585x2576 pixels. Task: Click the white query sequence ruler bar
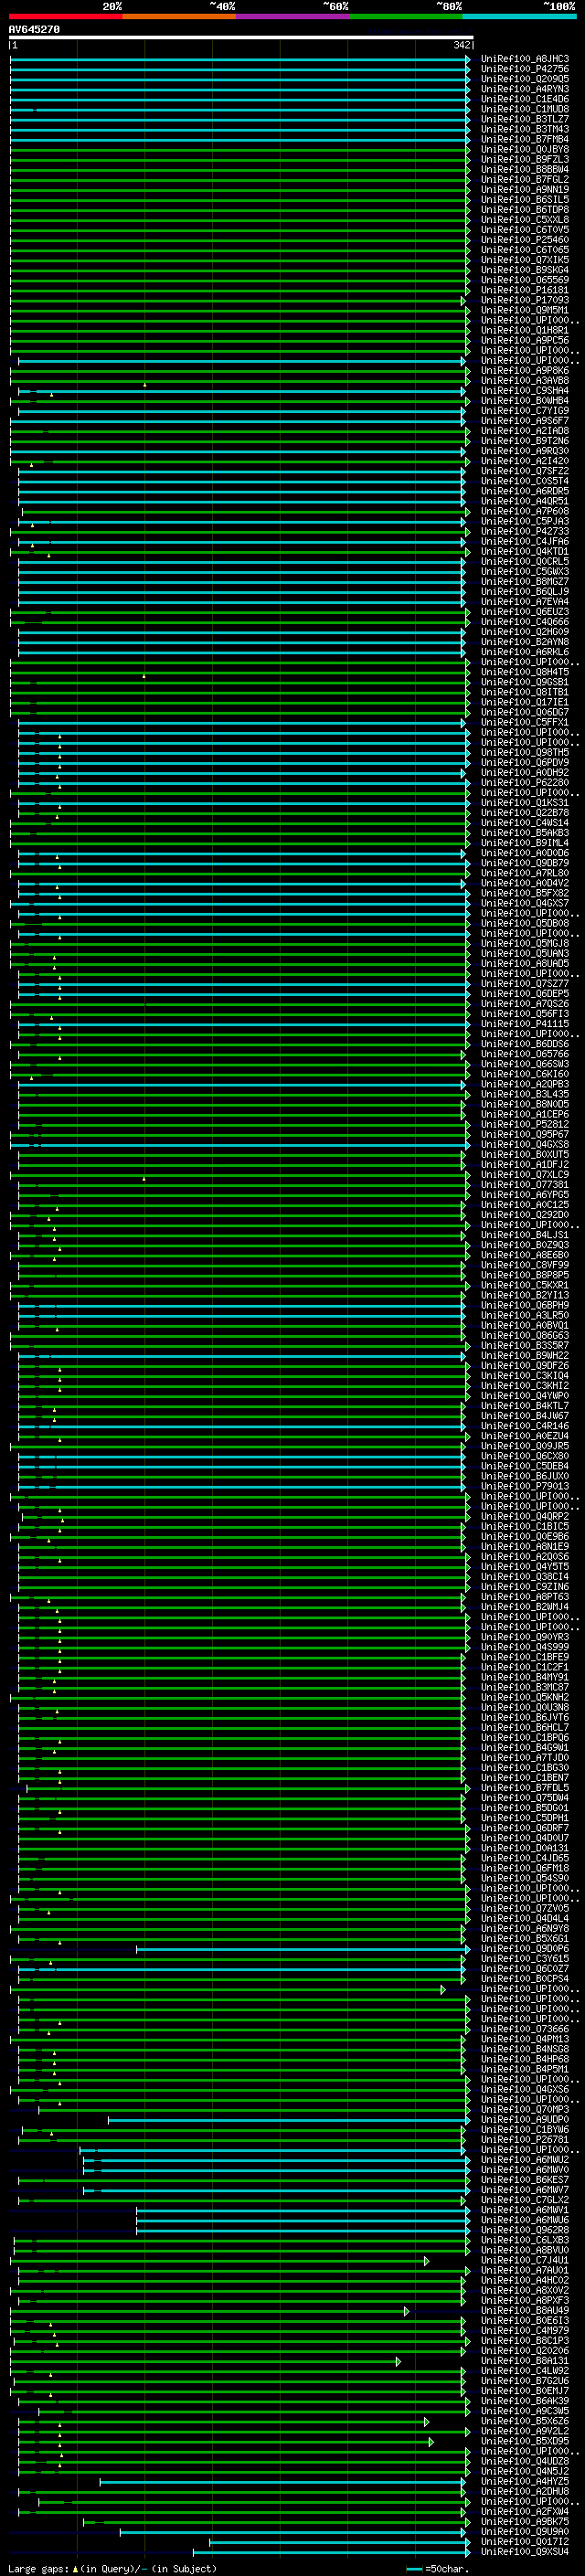[241, 38]
